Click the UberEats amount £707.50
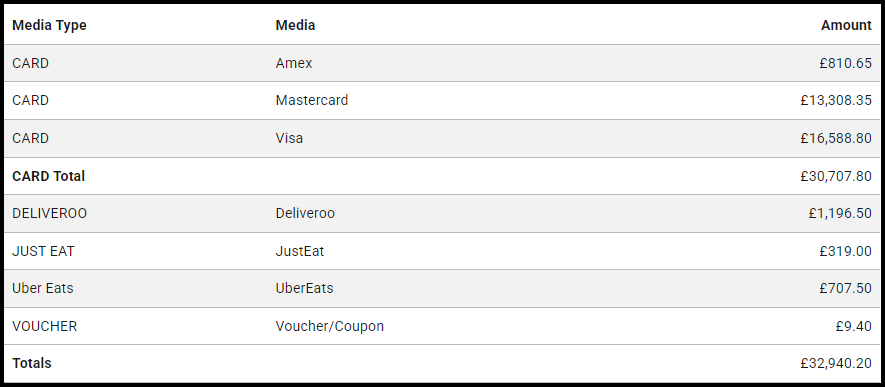This screenshot has height=387, width=885. point(845,288)
